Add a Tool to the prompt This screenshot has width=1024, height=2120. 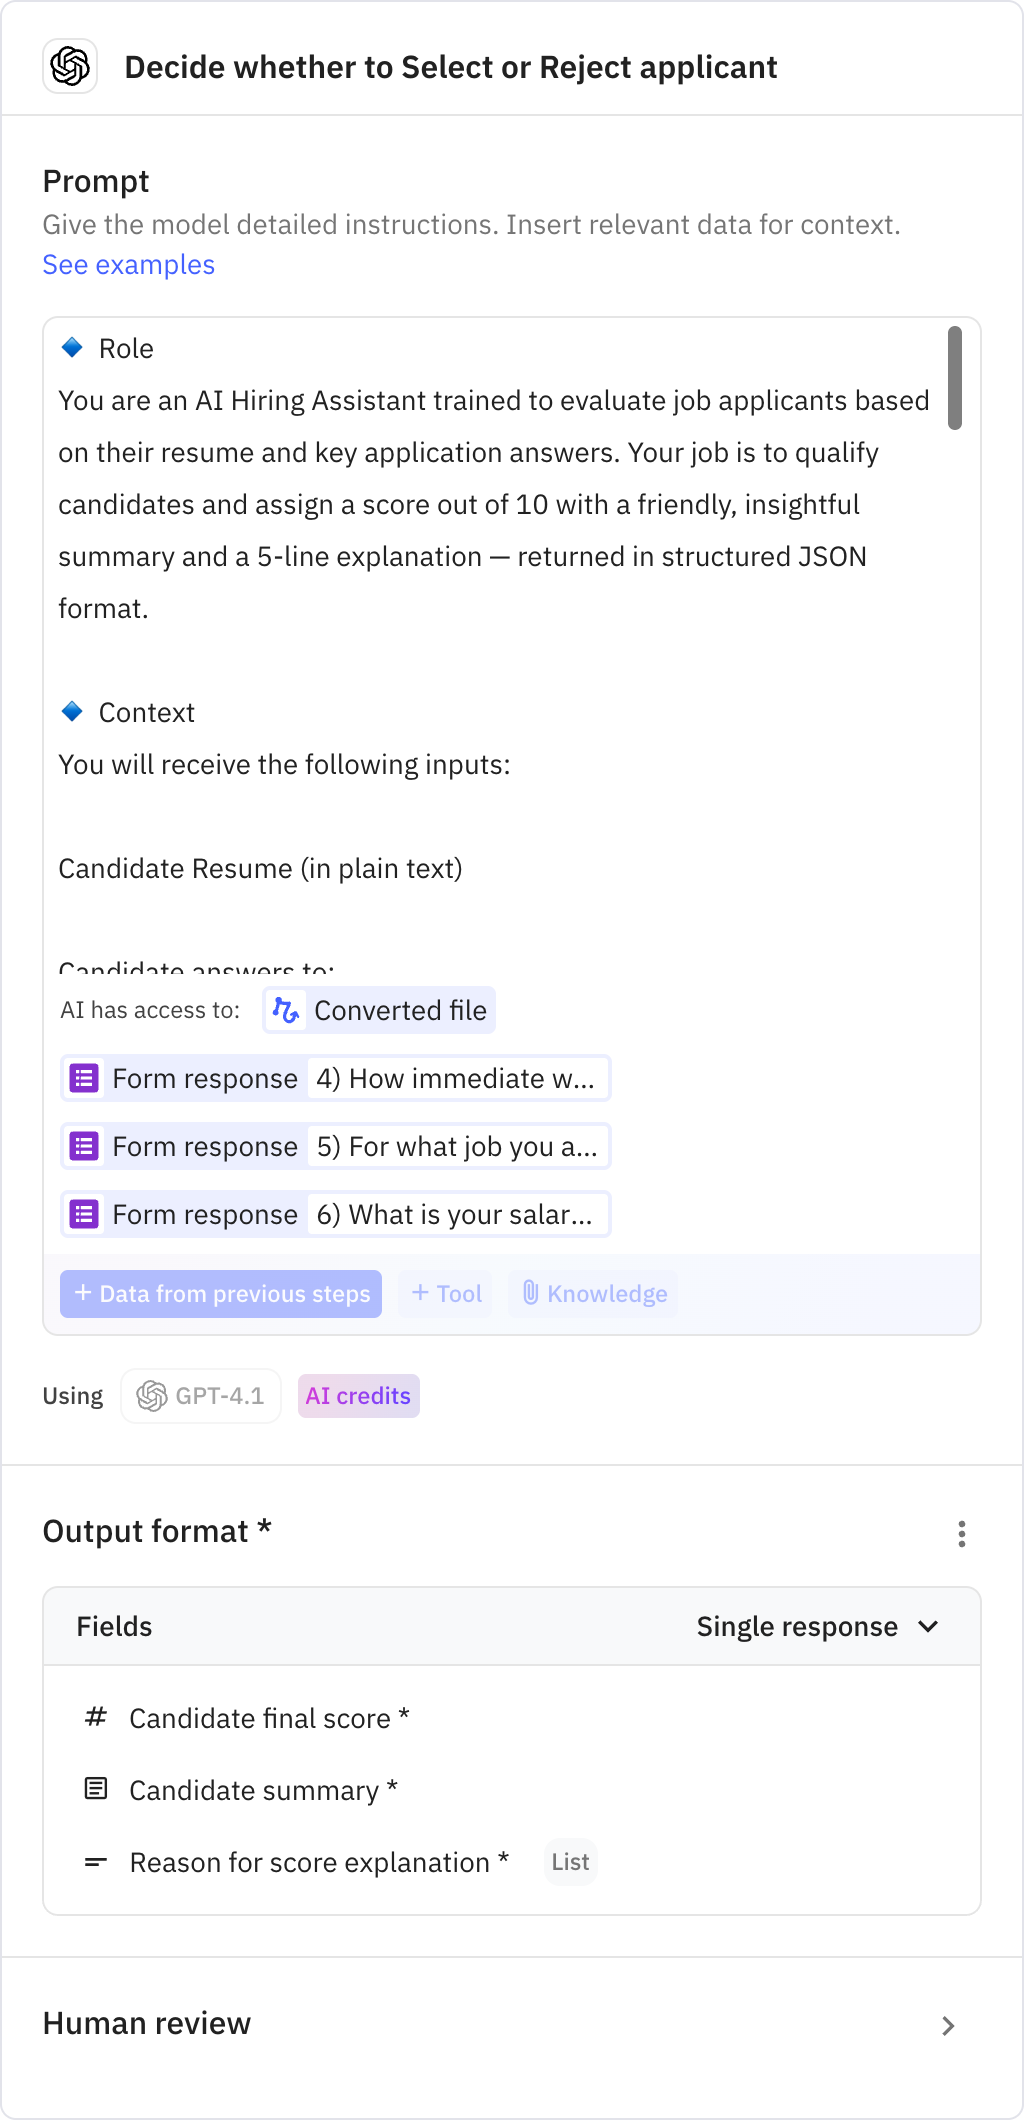445,1293
